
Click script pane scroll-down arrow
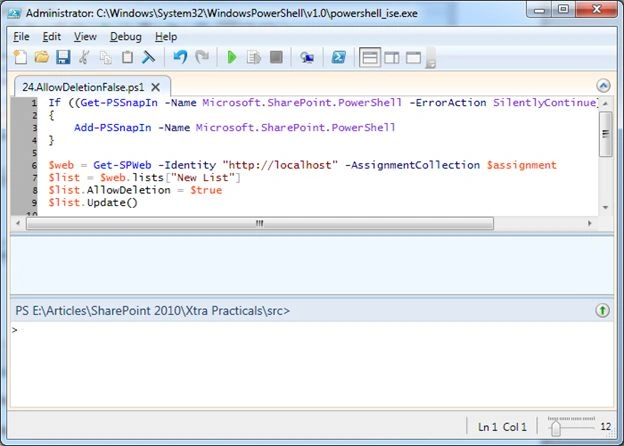click(605, 207)
